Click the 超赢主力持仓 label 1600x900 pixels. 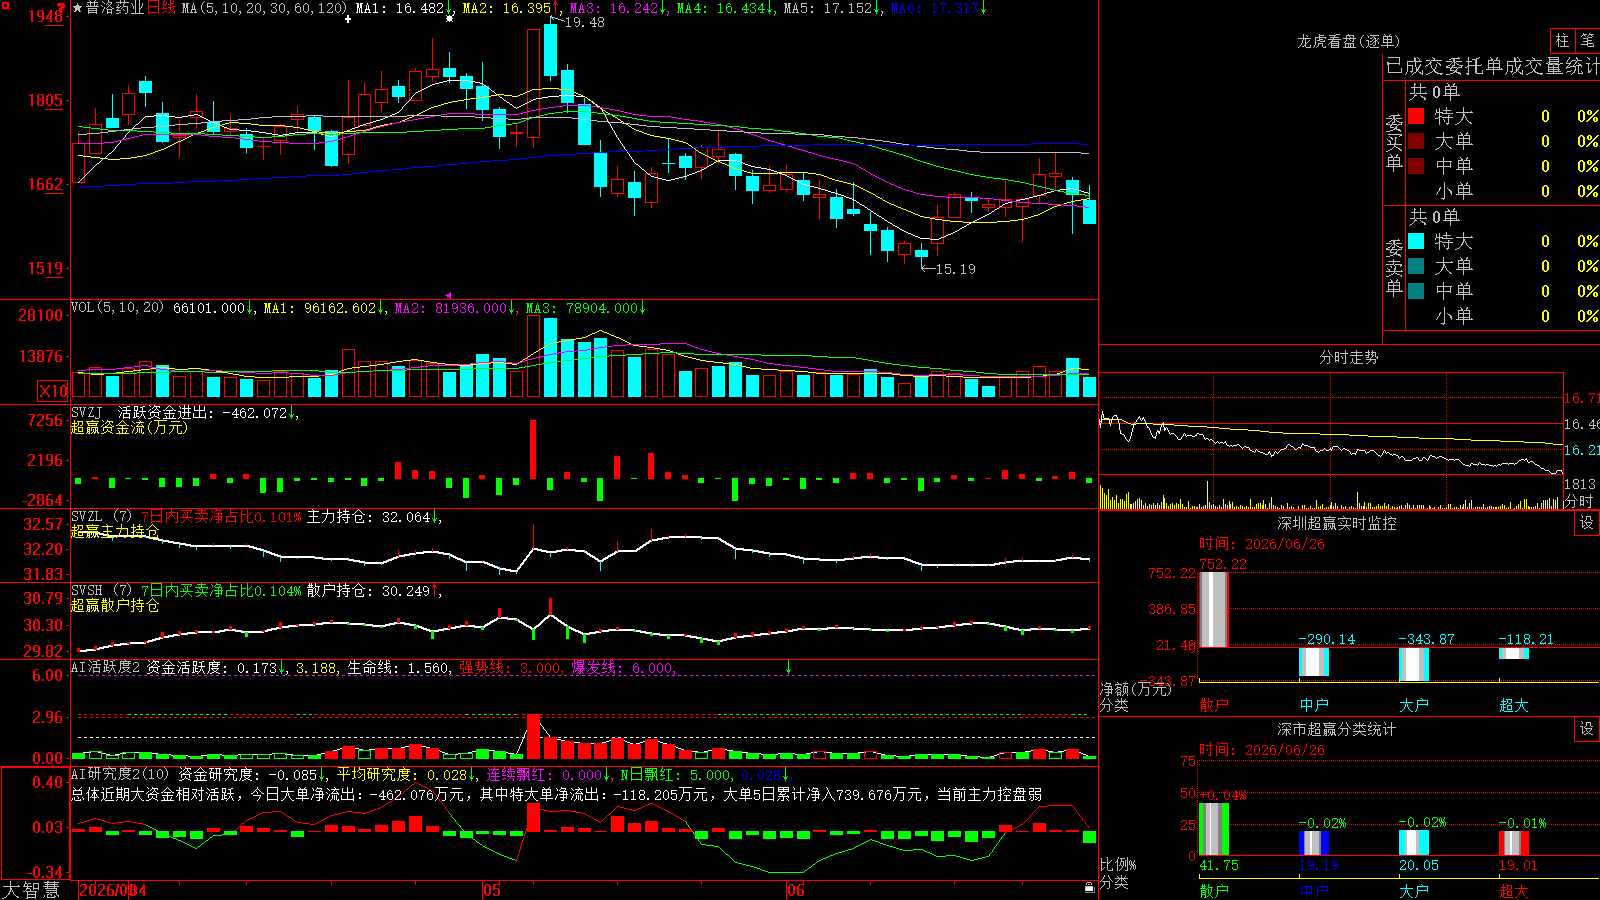(115, 531)
